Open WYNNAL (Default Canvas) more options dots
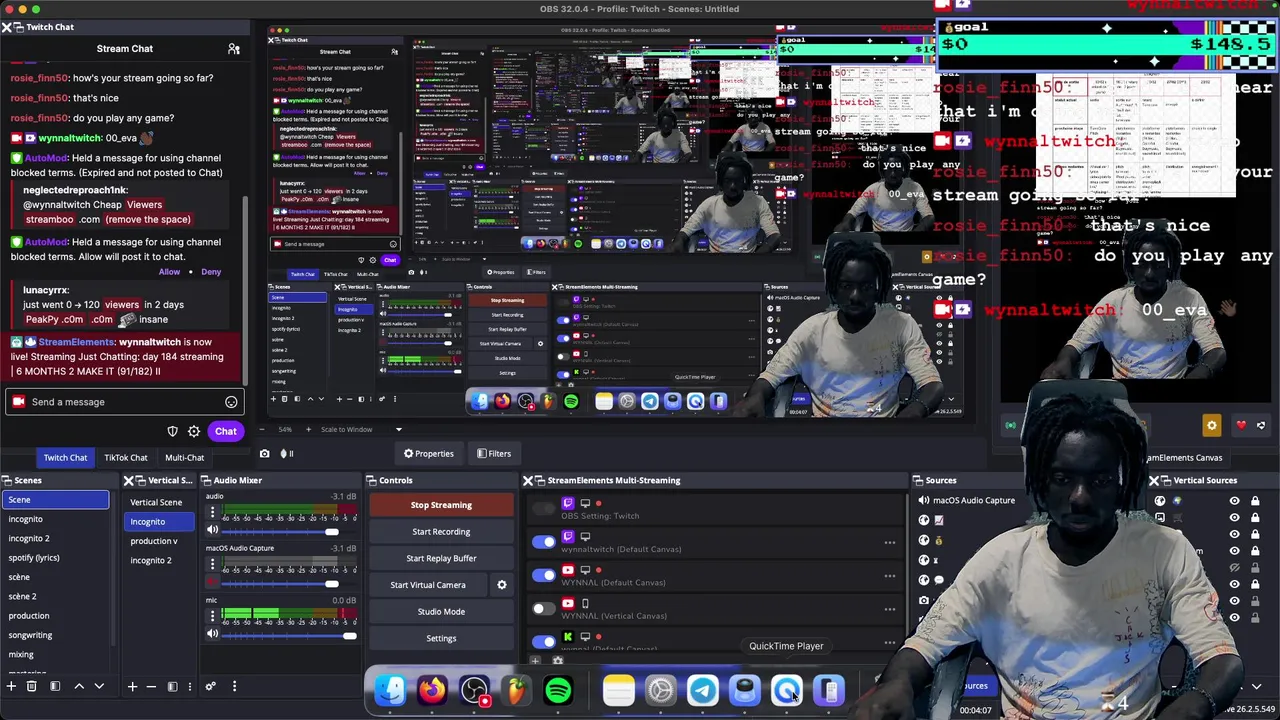Image resolution: width=1280 pixels, height=720 pixels. coord(889,576)
